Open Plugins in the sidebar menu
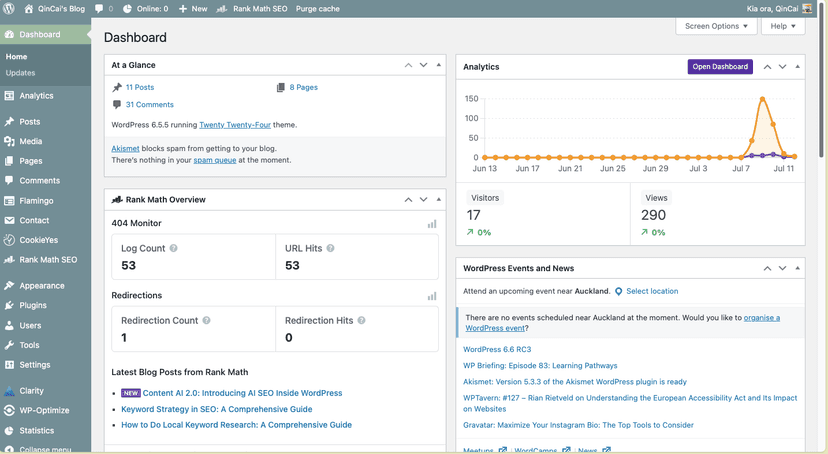Image resolution: width=828 pixels, height=454 pixels. pos(32,305)
